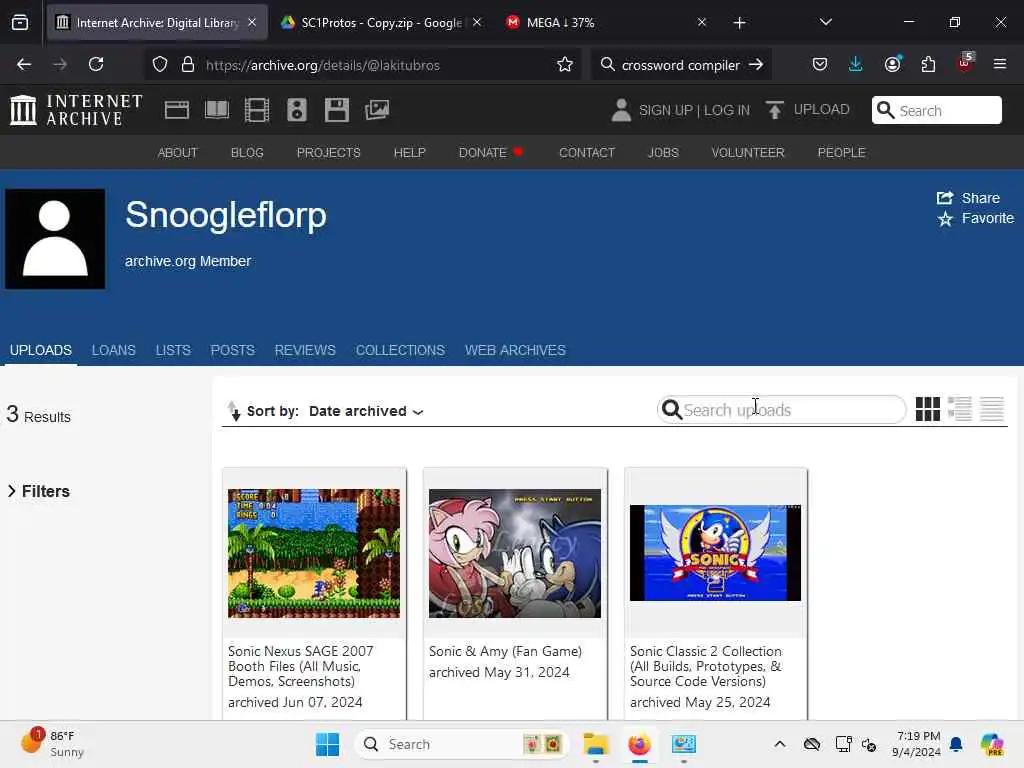The height and width of the screenshot is (768, 1024).
Task: Click SIGN UP | LOG IN link
Action: pyautogui.click(x=694, y=110)
